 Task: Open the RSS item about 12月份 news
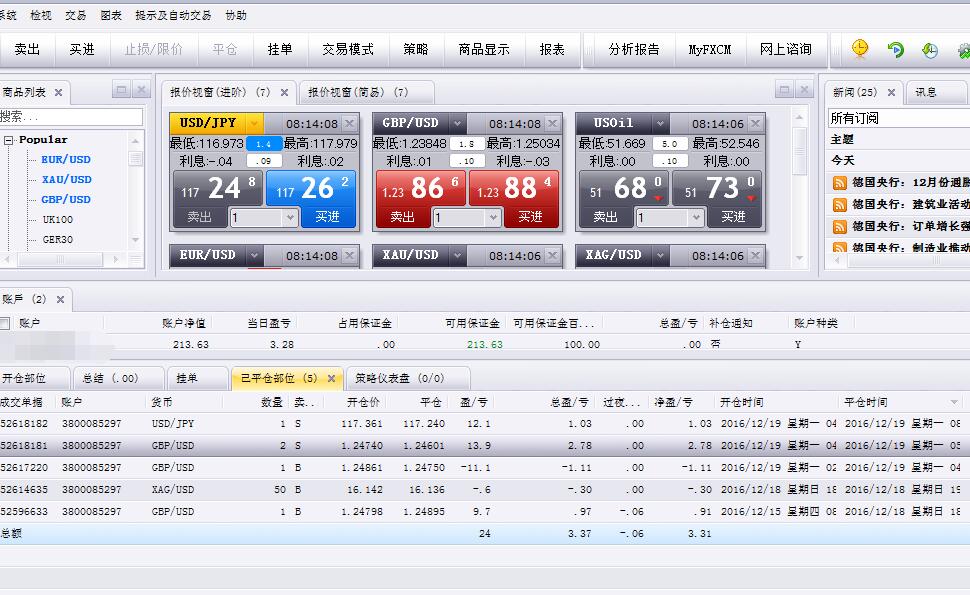click(x=839, y=182)
